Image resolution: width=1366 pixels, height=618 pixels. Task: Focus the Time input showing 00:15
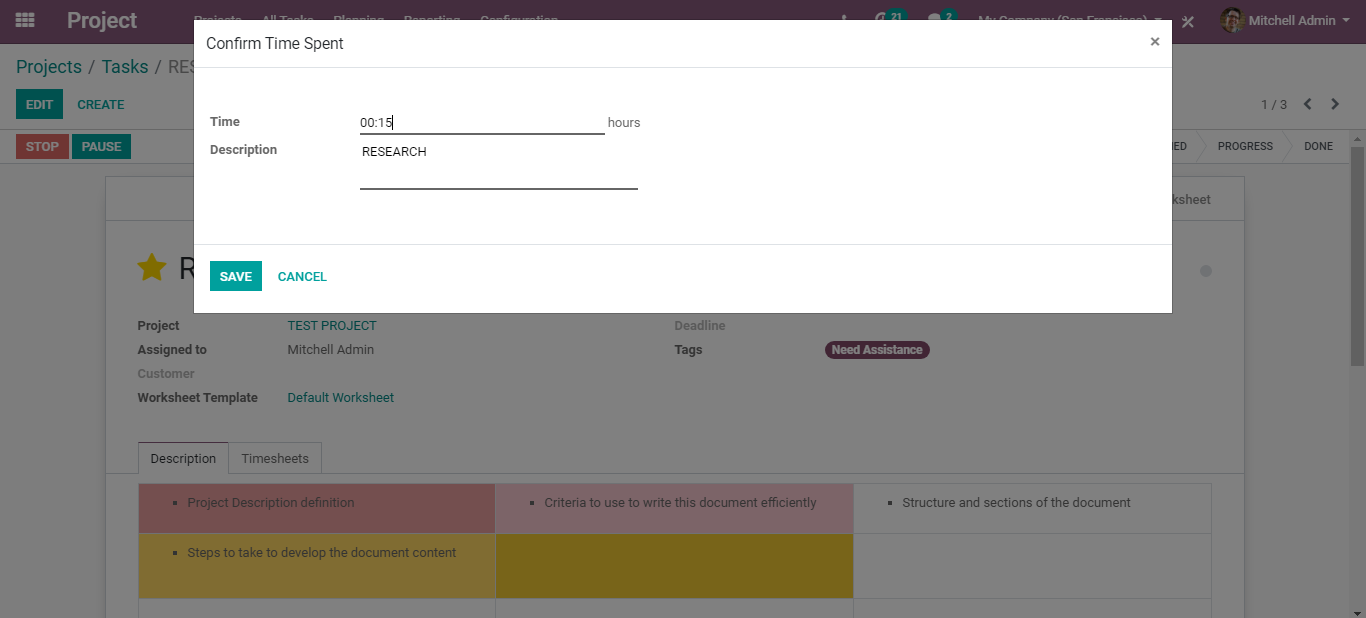(482, 123)
